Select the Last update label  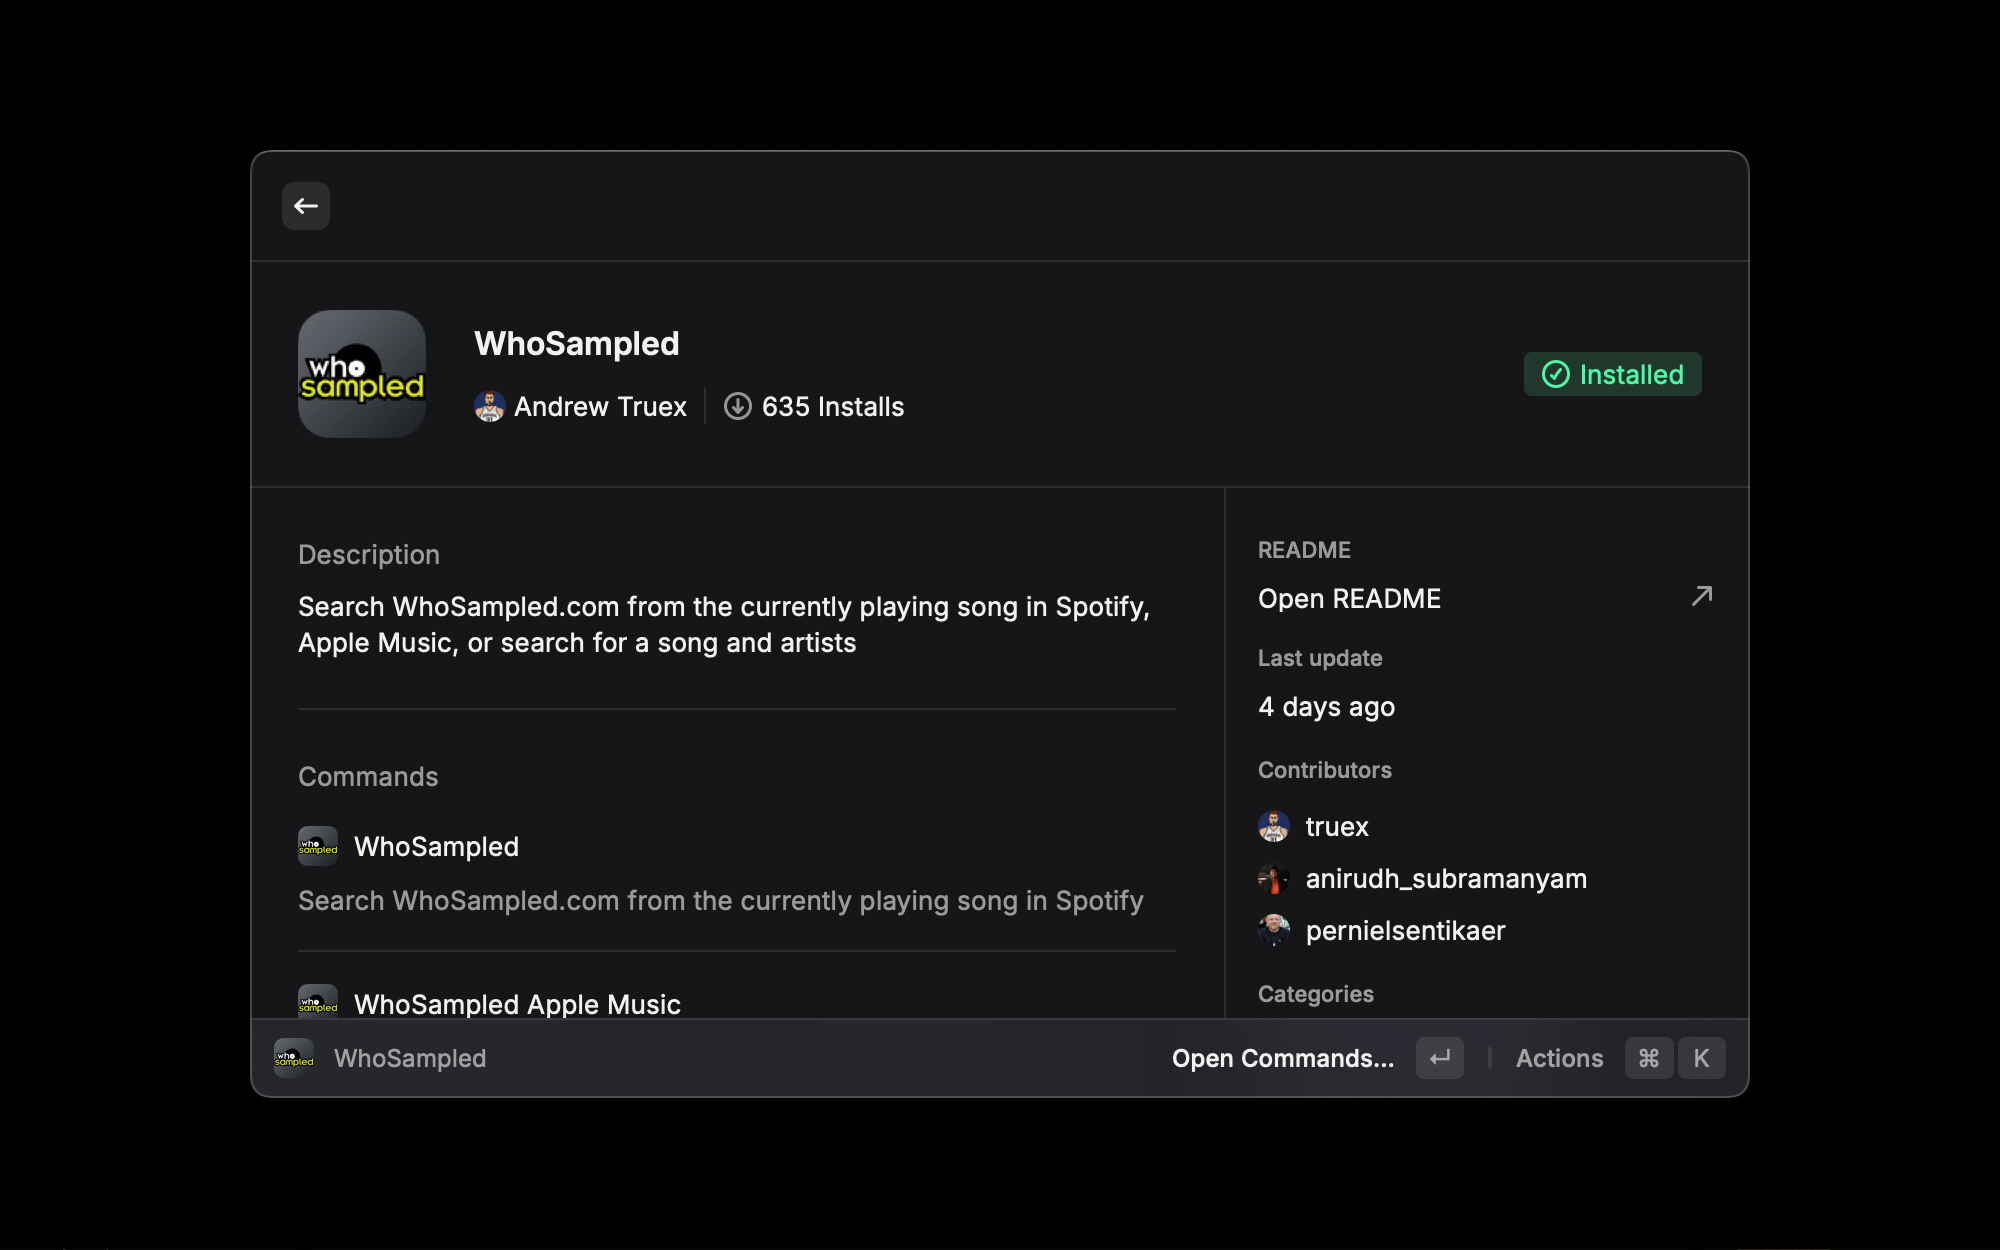(x=1320, y=658)
